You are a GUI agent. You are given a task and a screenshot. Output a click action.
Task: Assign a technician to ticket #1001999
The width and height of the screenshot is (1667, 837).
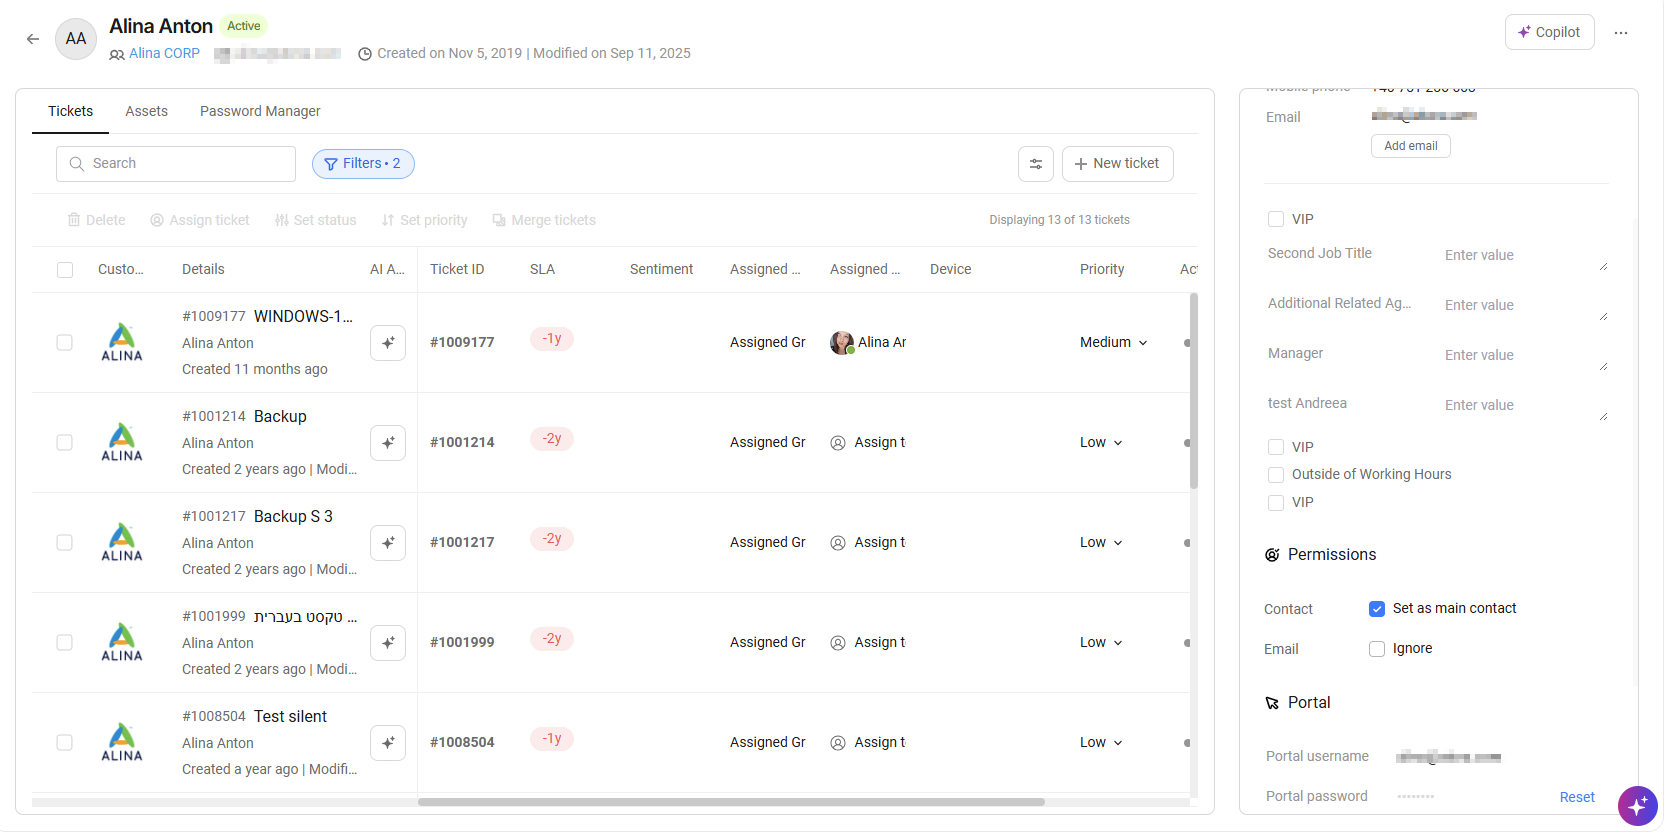[x=868, y=642]
